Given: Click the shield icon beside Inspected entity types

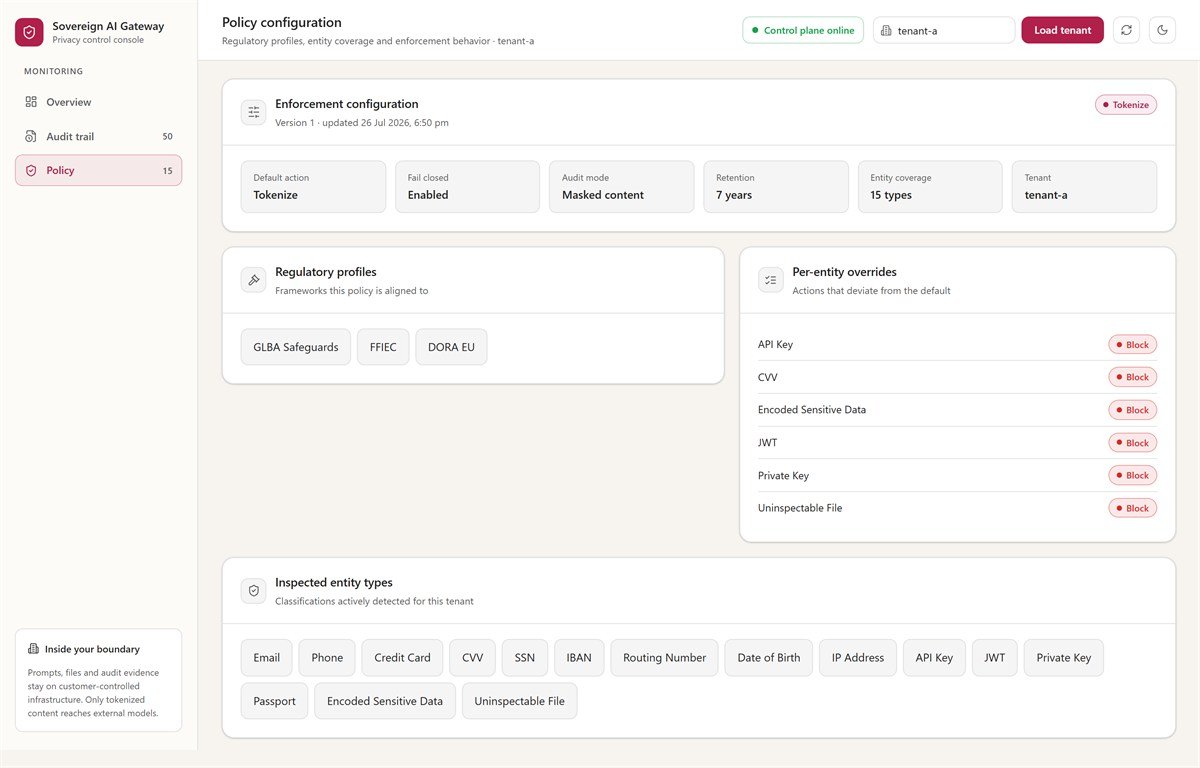Looking at the screenshot, I should click(254, 591).
